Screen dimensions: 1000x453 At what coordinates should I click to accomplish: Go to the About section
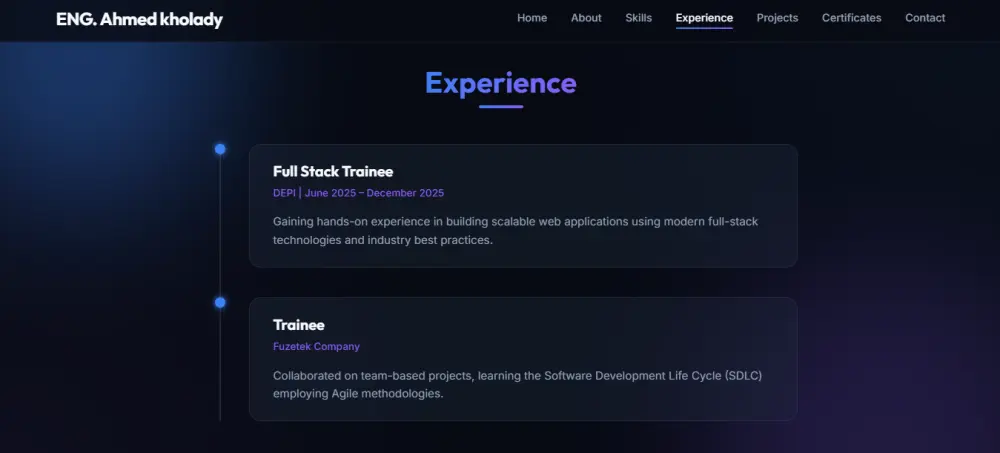pos(586,18)
